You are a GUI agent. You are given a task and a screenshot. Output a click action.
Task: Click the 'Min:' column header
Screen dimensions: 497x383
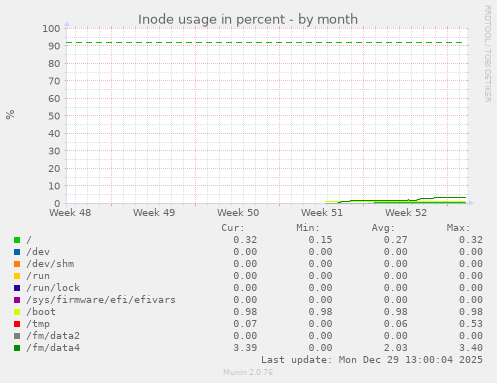pos(308,228)
